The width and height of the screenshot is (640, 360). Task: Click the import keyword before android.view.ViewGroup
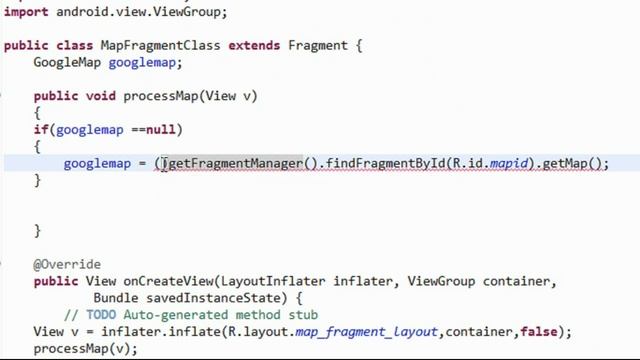(x=26, y=12)
